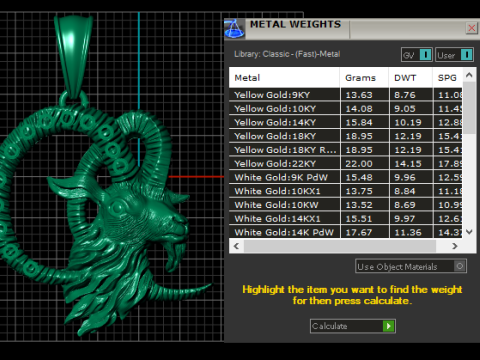Select the Yellow Gold:22KY row
Image resolution: width=480 pixels, height=360 pixels.
click(x=346, y=164)
